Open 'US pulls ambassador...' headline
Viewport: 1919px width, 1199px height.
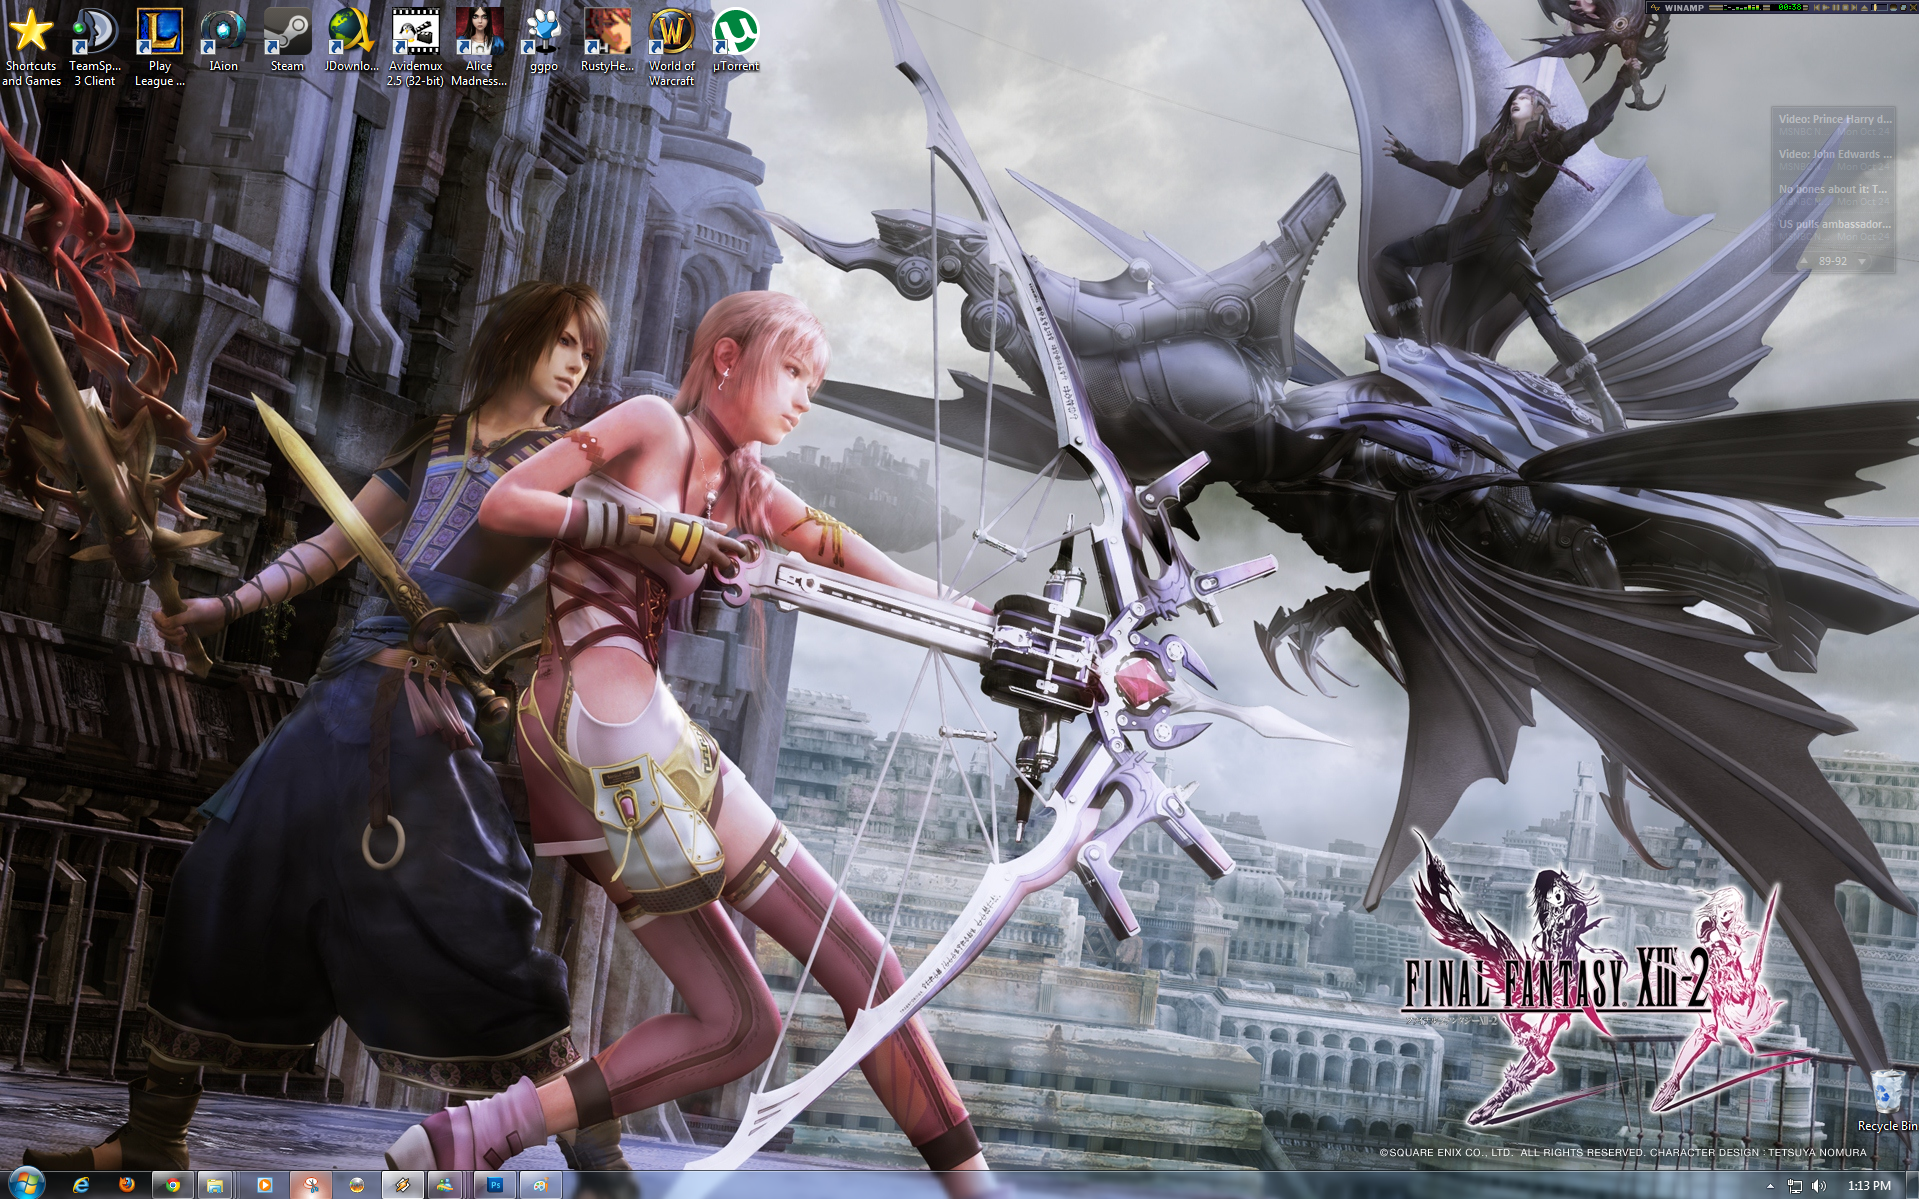tap(1835, 224)
